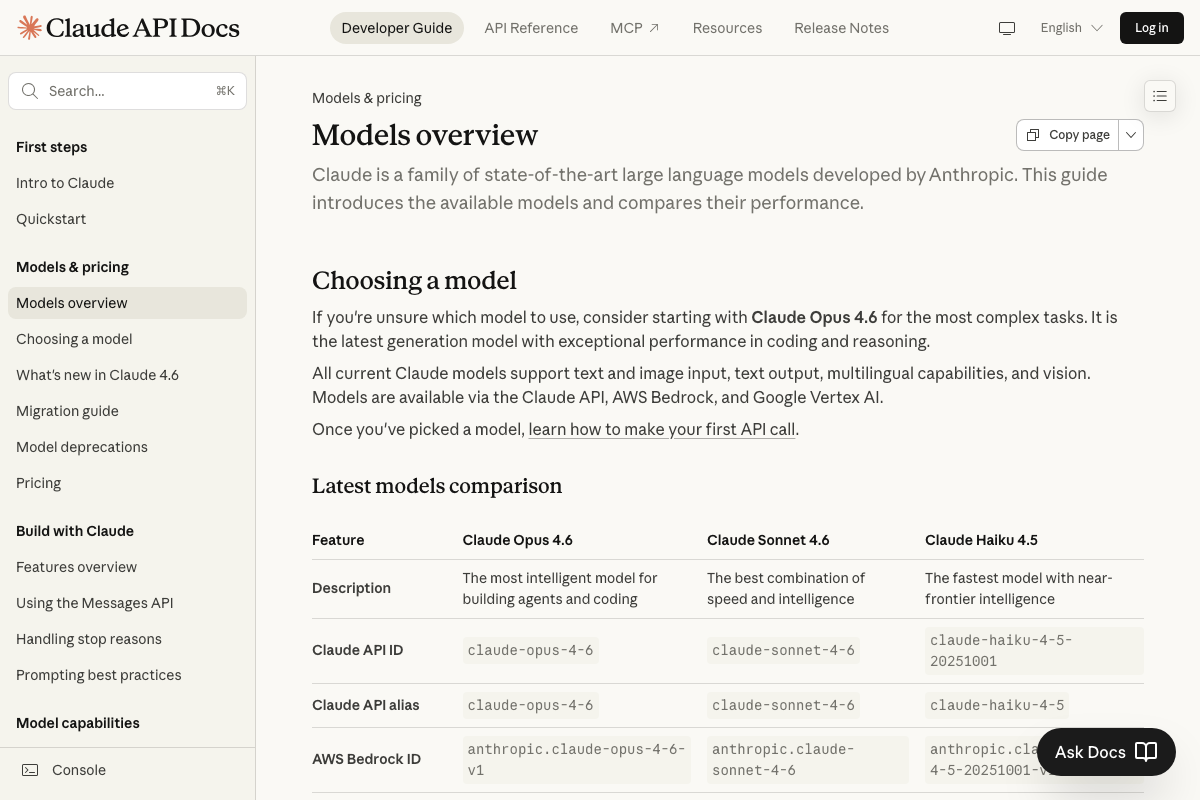Select the Developer Guide tab
Image resolution: width=1200 pixels, height=800 pixels.
pos(397,28)
